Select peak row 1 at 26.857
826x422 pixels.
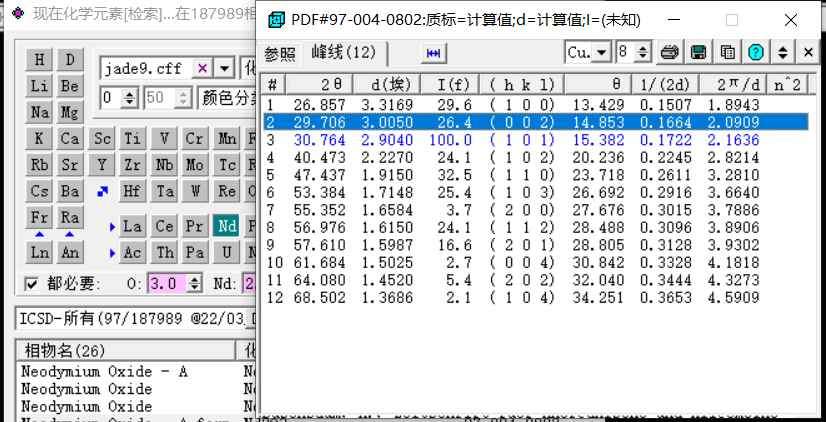click(535, 105)
